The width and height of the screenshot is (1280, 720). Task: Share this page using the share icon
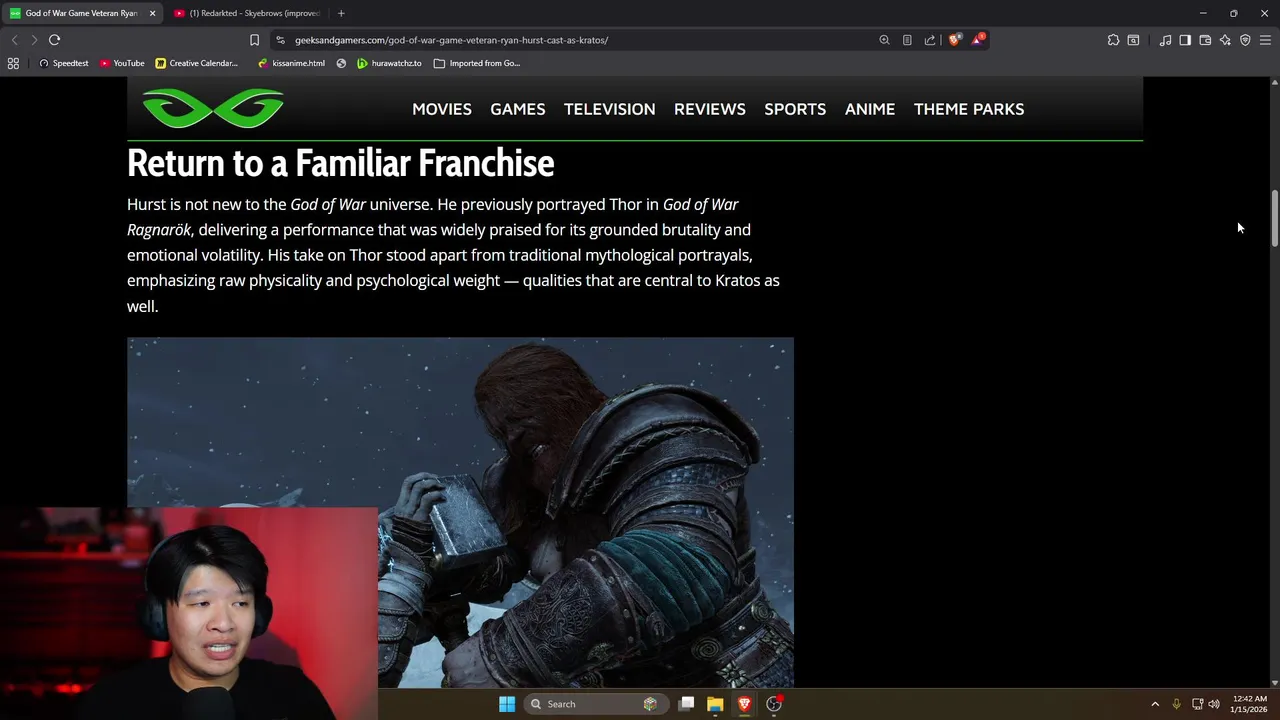930,40
